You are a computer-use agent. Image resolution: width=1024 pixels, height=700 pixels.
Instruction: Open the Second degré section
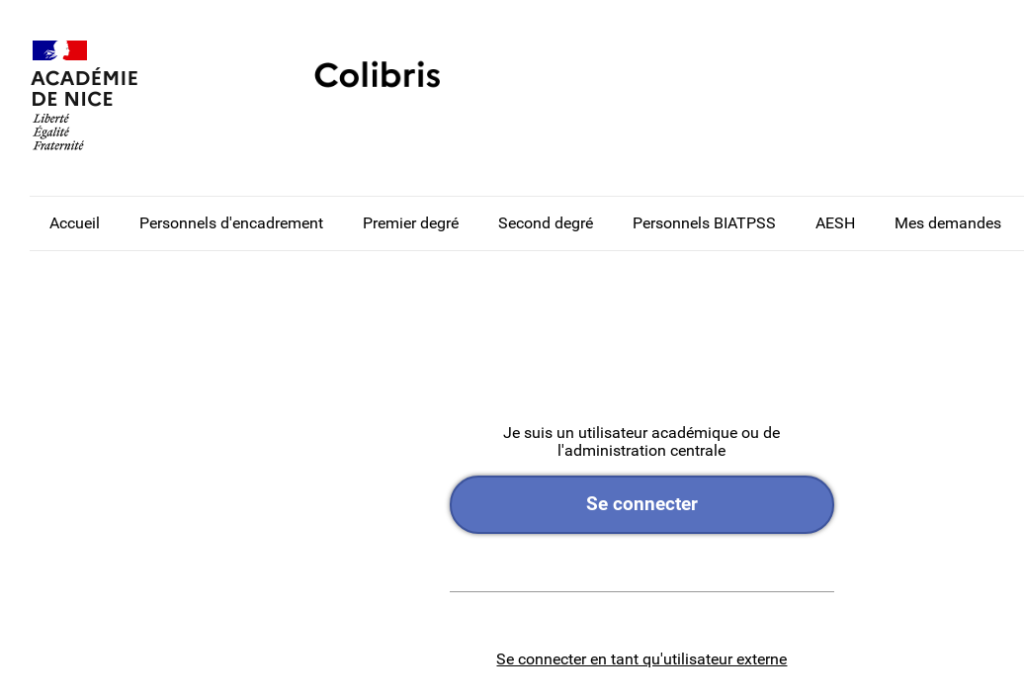tap(545, 223)
